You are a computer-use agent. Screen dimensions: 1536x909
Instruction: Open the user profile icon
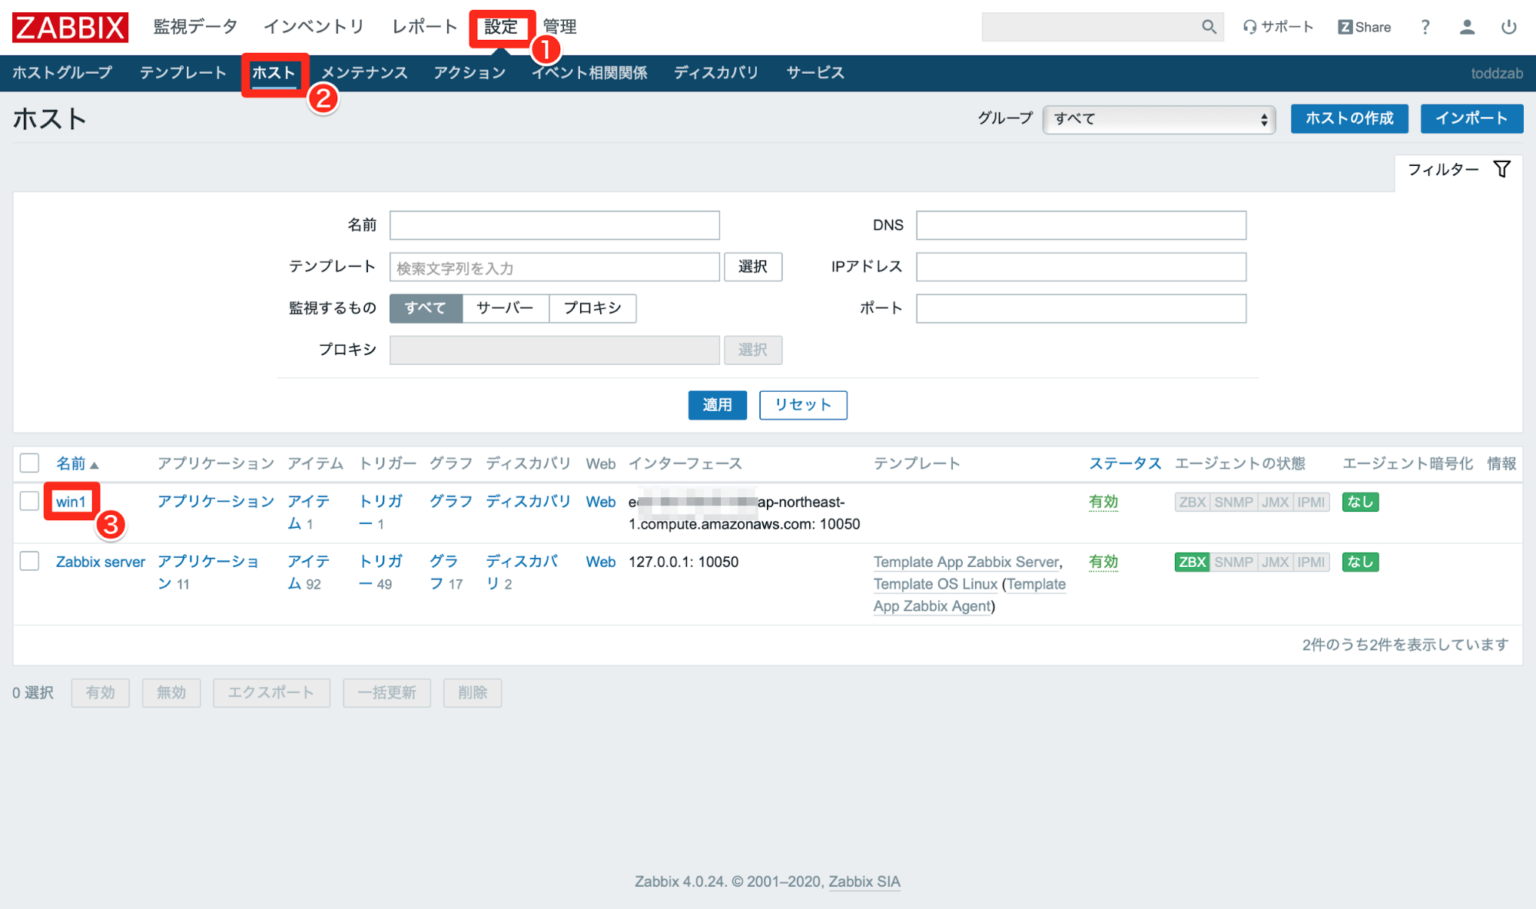pyautogui.click(x=1467, y=27)
